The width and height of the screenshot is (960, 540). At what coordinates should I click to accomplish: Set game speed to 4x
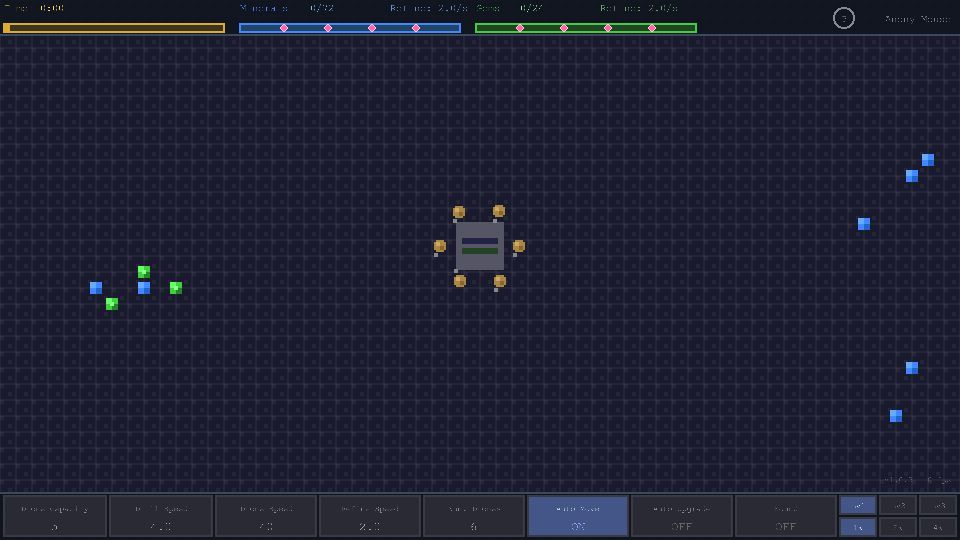[938, 527]
